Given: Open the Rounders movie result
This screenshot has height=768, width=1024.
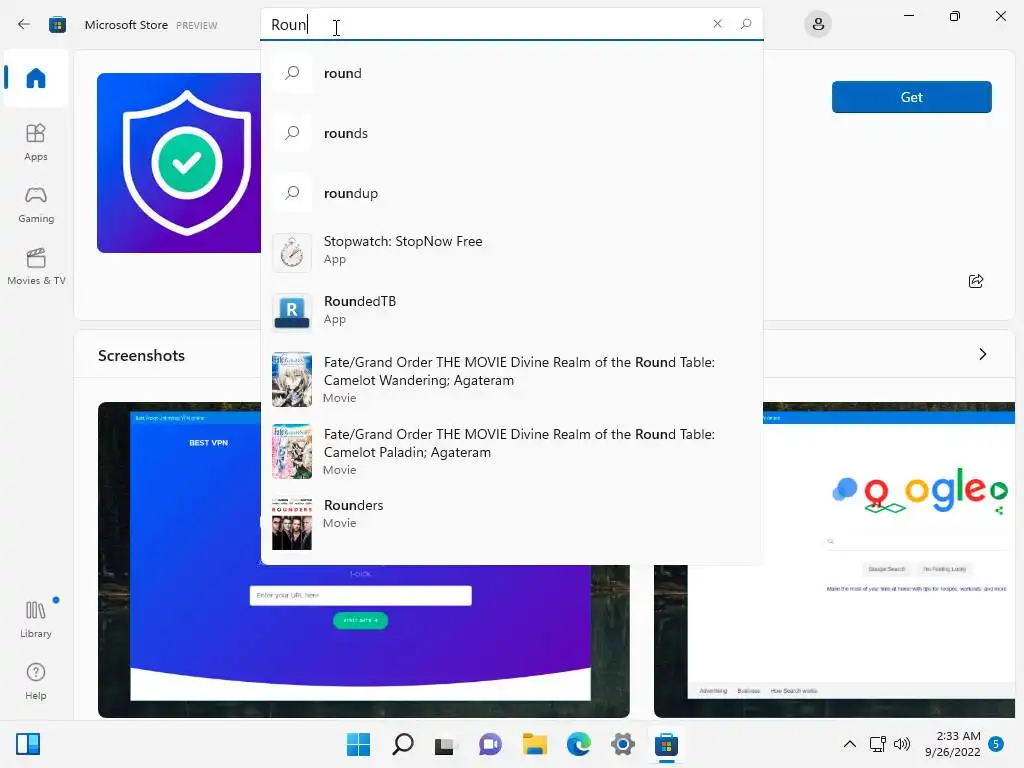Looking at the screenshot, I should point(511,523).
